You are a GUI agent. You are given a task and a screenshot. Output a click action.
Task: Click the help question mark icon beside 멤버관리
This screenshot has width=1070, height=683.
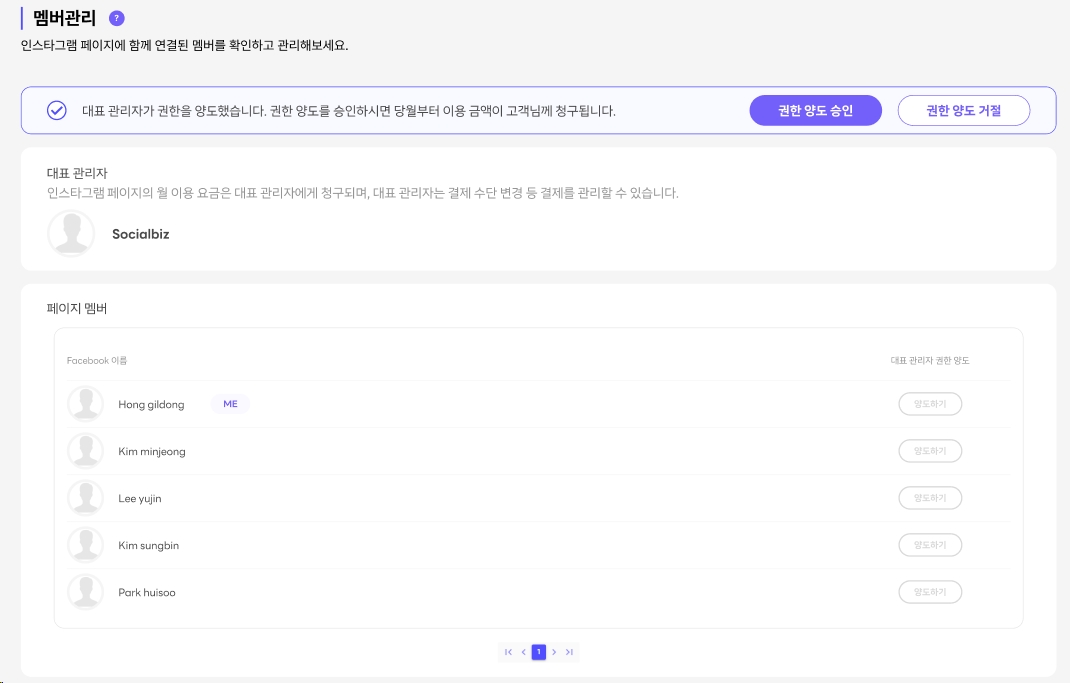pyautogui.click(x=117, y=18)
